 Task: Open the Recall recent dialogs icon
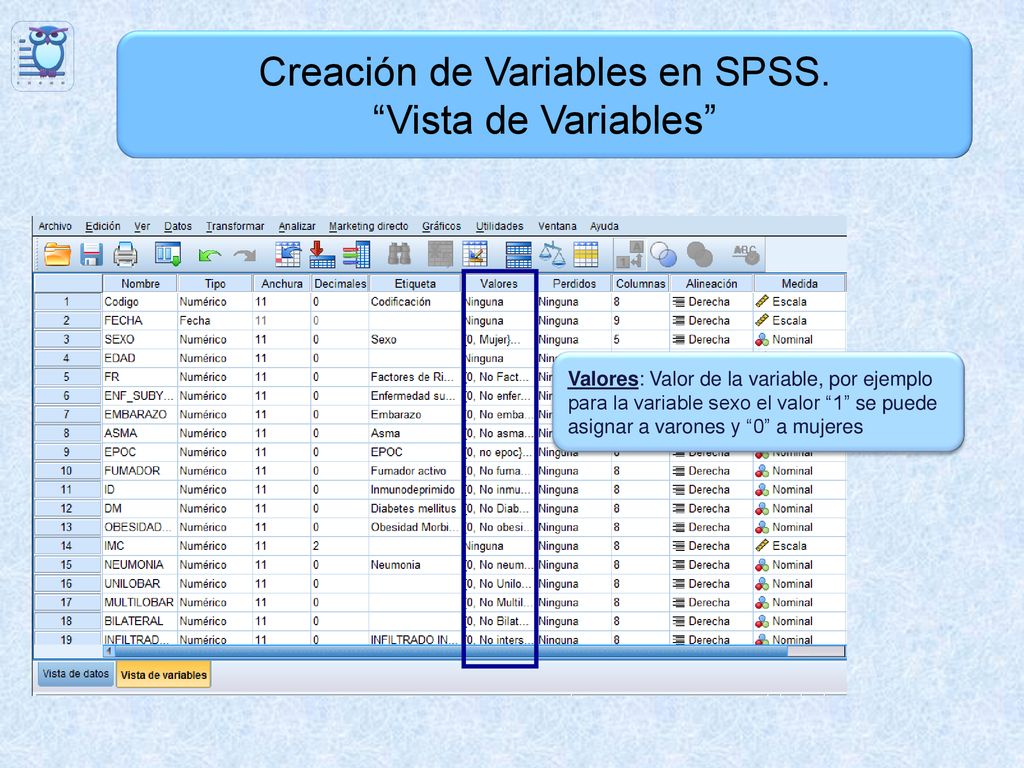click(x=168, y=254)
